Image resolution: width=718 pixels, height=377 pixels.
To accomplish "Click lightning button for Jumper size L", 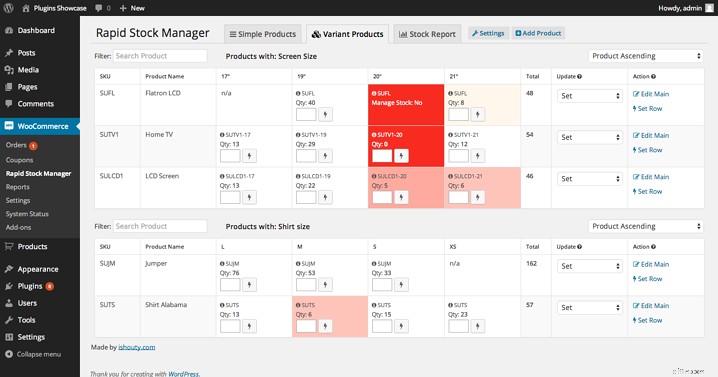I will [x=249, y=284].
